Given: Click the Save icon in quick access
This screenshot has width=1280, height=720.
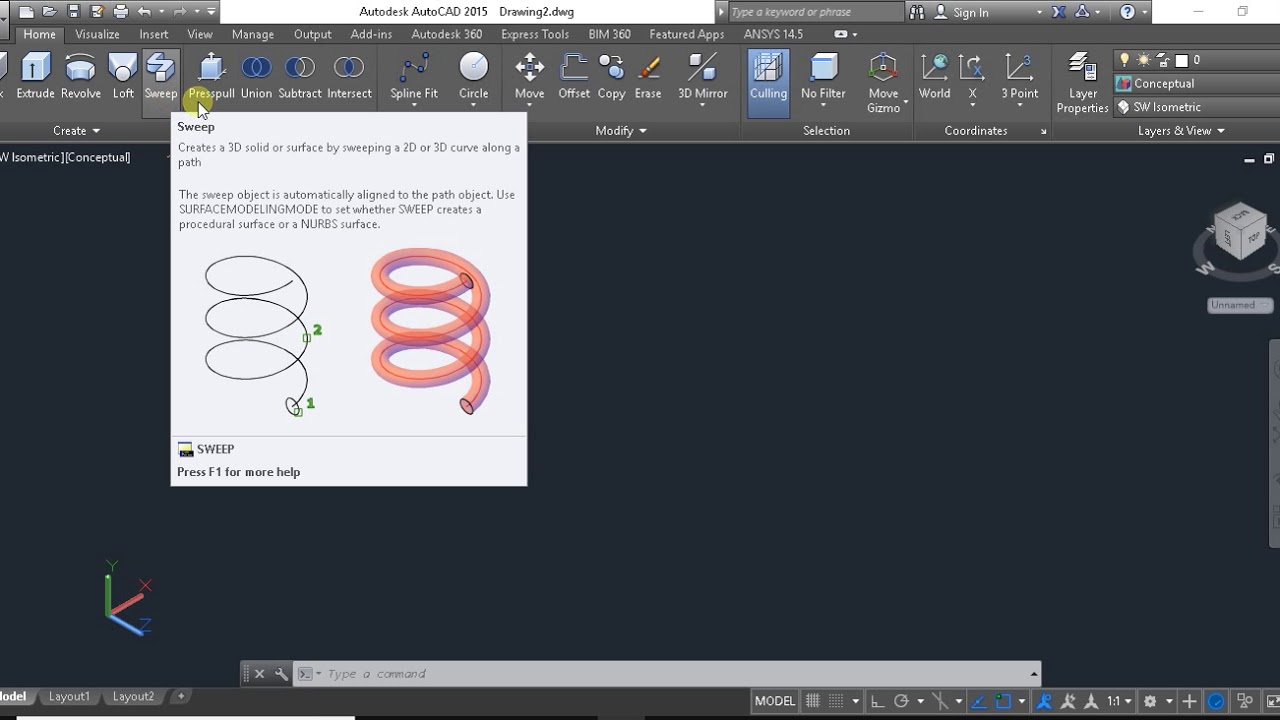Looking at the screenshot, I should pyautogui.click(x=73, y=12).
